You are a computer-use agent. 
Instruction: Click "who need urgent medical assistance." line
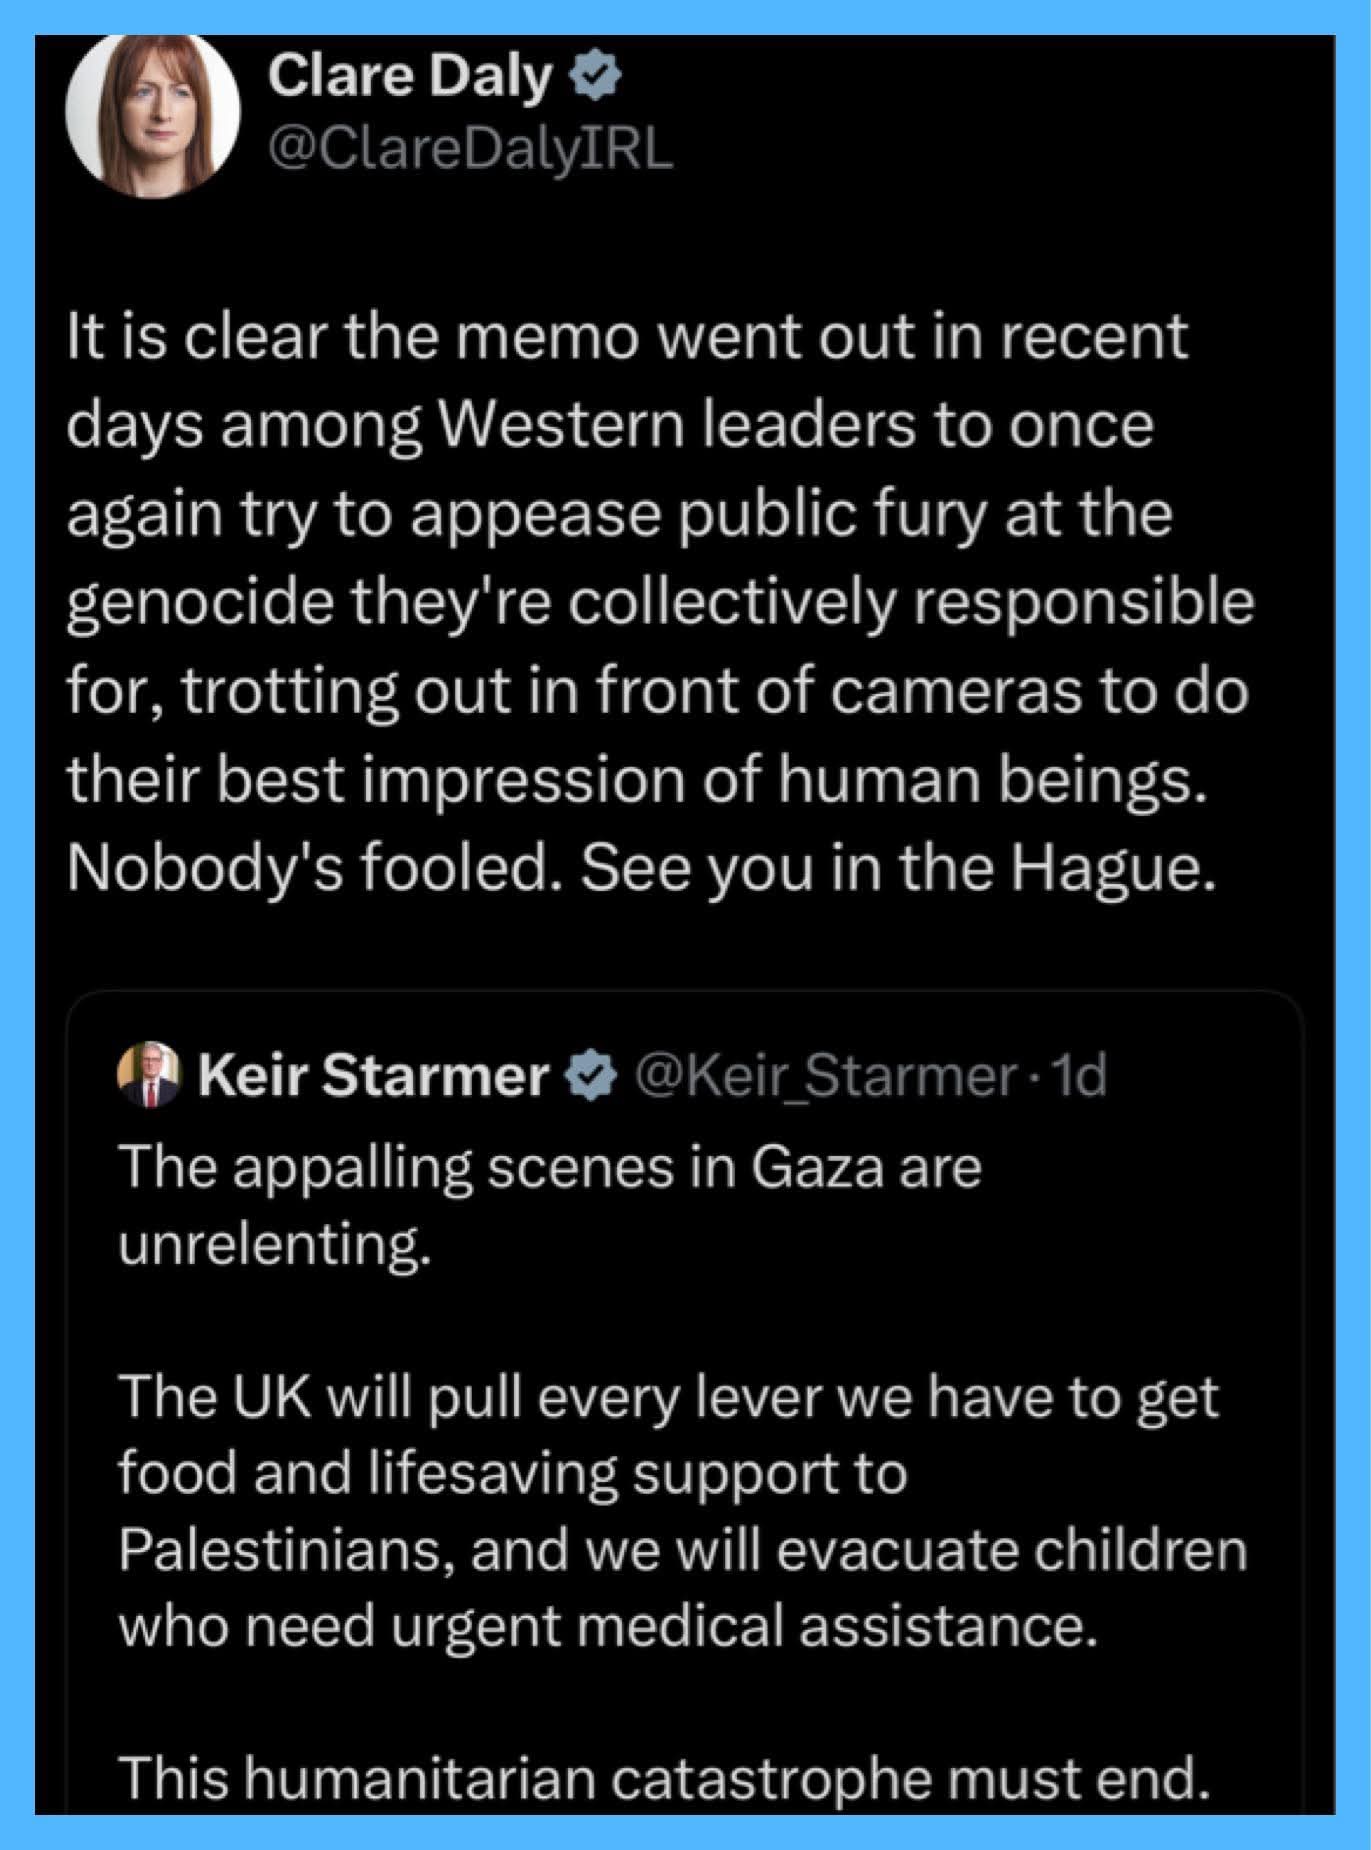tap(608, 1626)
